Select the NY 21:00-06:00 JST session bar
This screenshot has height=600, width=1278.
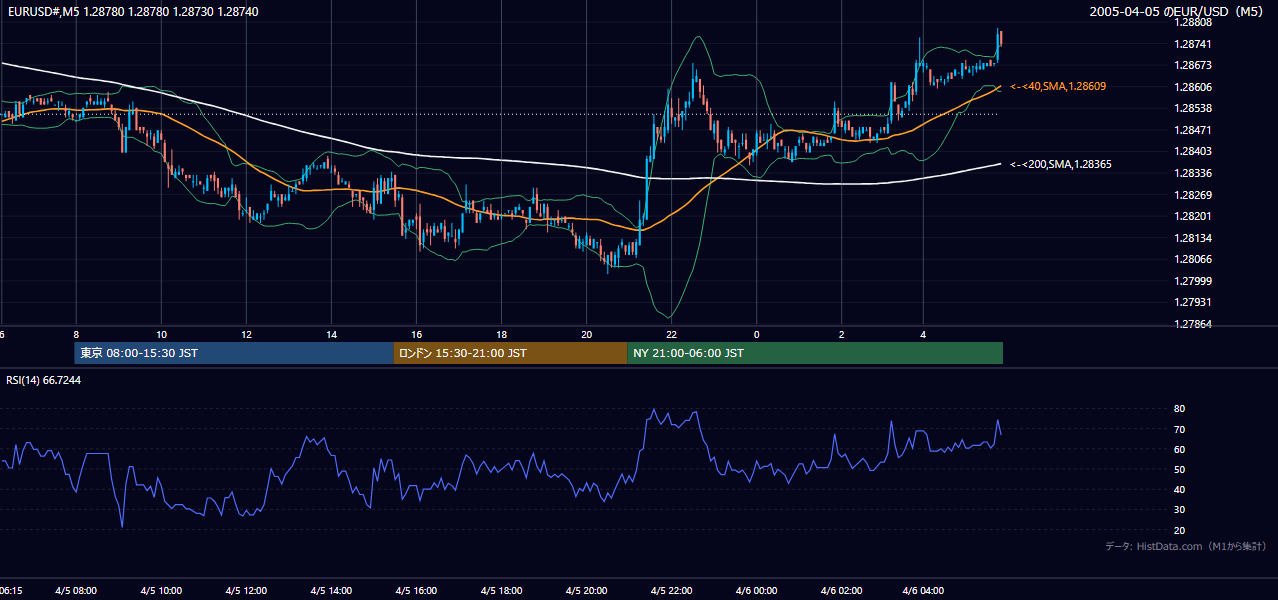click(815, 353)
